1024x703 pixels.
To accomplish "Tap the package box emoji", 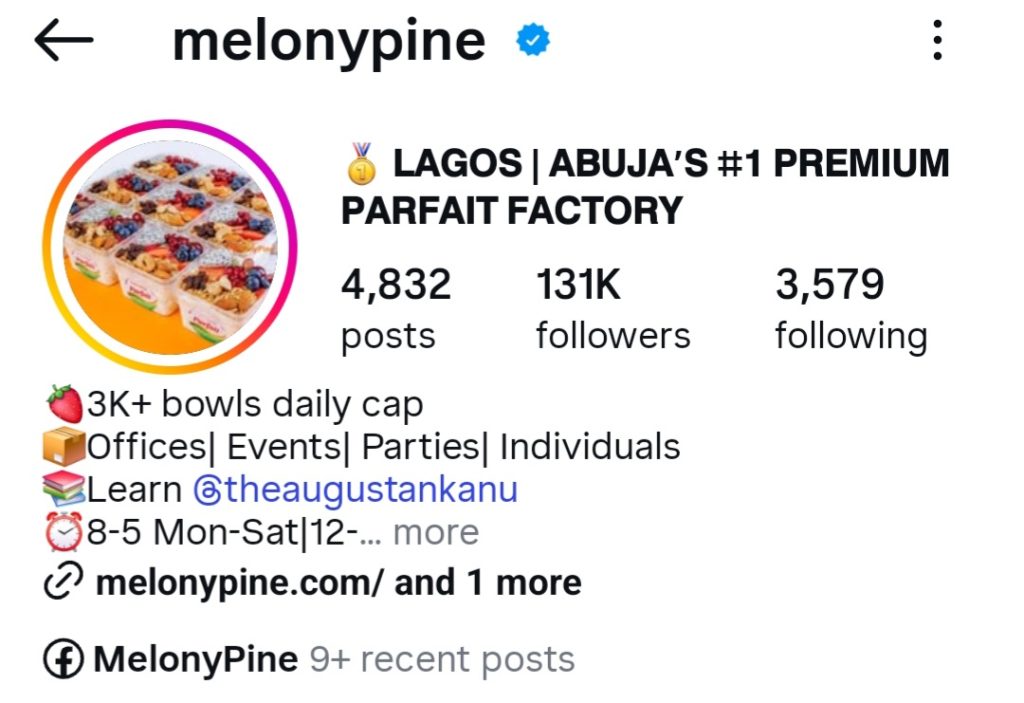I will pos(65,447).
